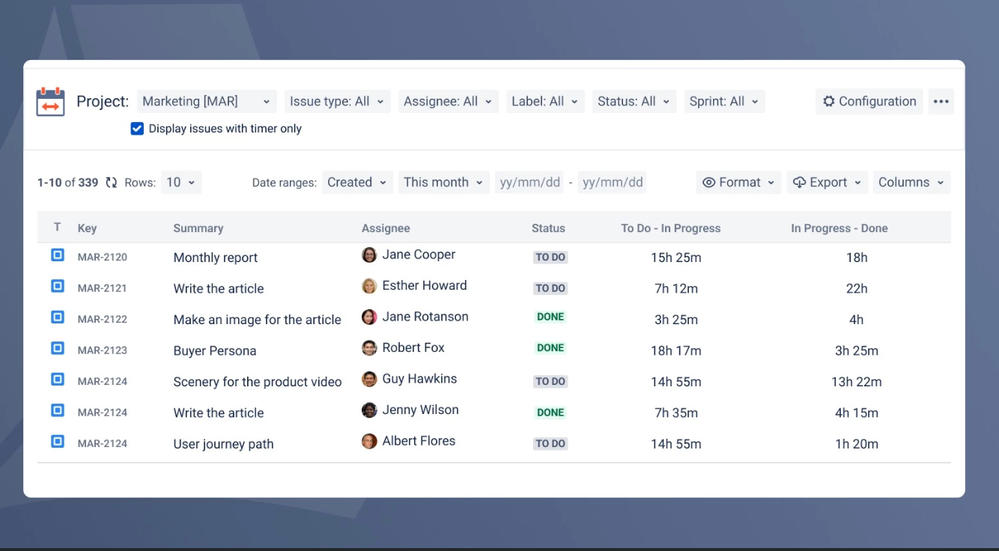999x551 pixels.
Task: Click User journey path summary
Action: (x=224, y=444)
